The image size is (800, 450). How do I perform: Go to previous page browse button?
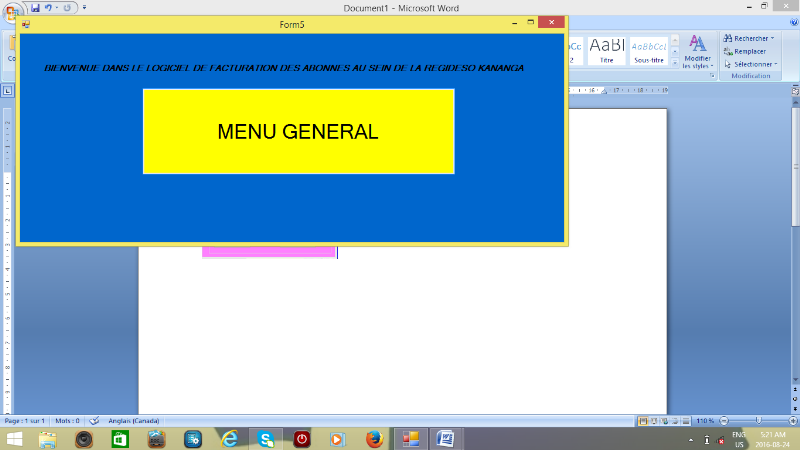[795, 390]
